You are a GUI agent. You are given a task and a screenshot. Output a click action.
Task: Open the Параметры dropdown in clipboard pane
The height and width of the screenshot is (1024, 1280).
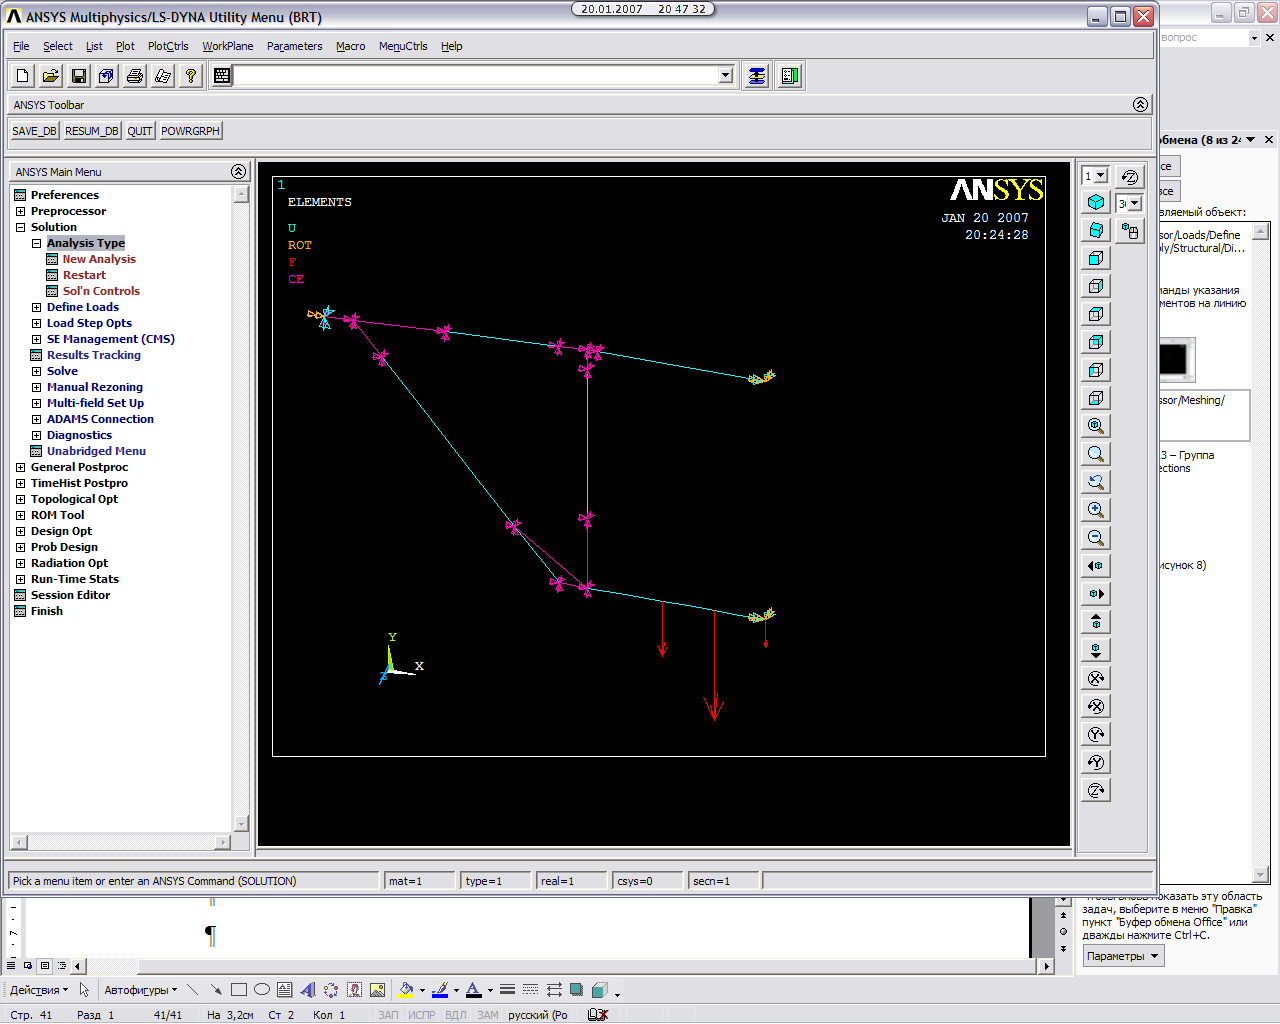click(1123, 956)
